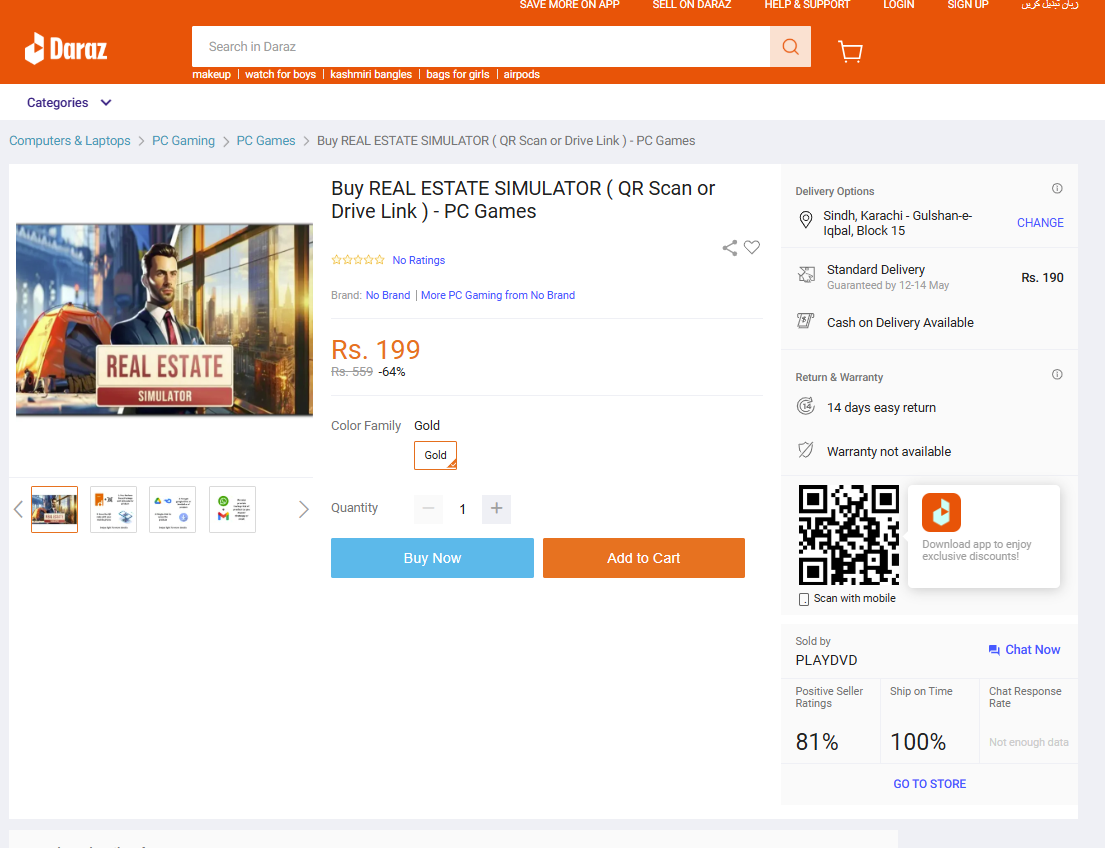Screen dimensions: 1105x848
Task: Select the Gold color option
Action: [436, 455]
